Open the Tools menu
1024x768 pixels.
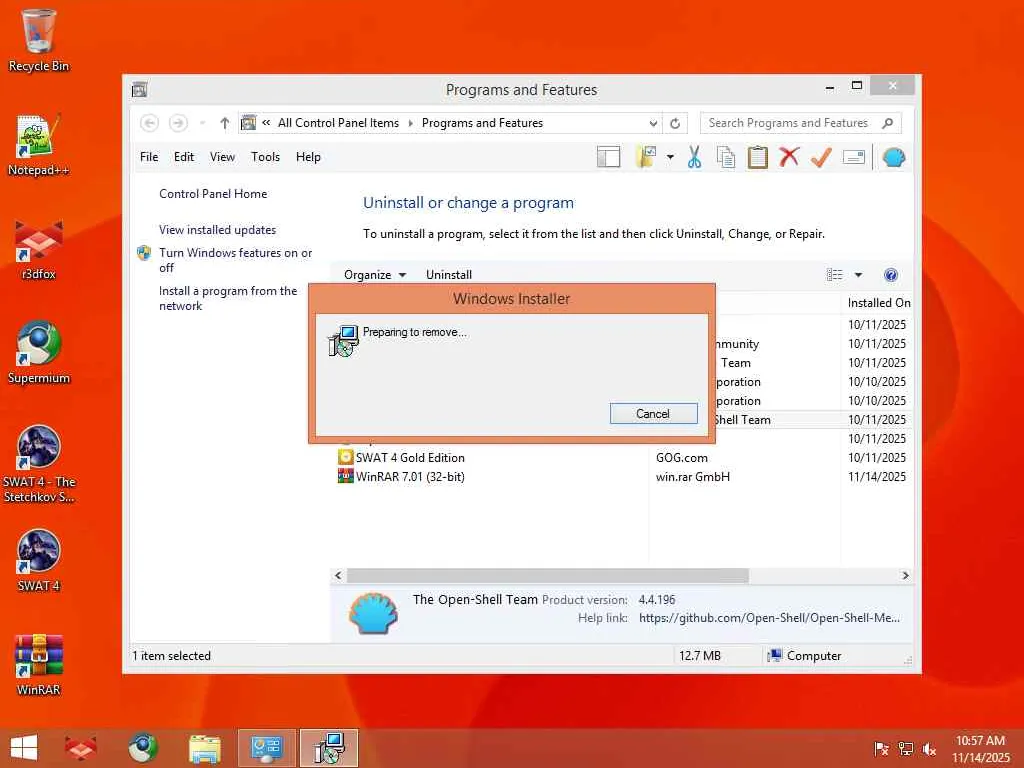click(265, 157)
